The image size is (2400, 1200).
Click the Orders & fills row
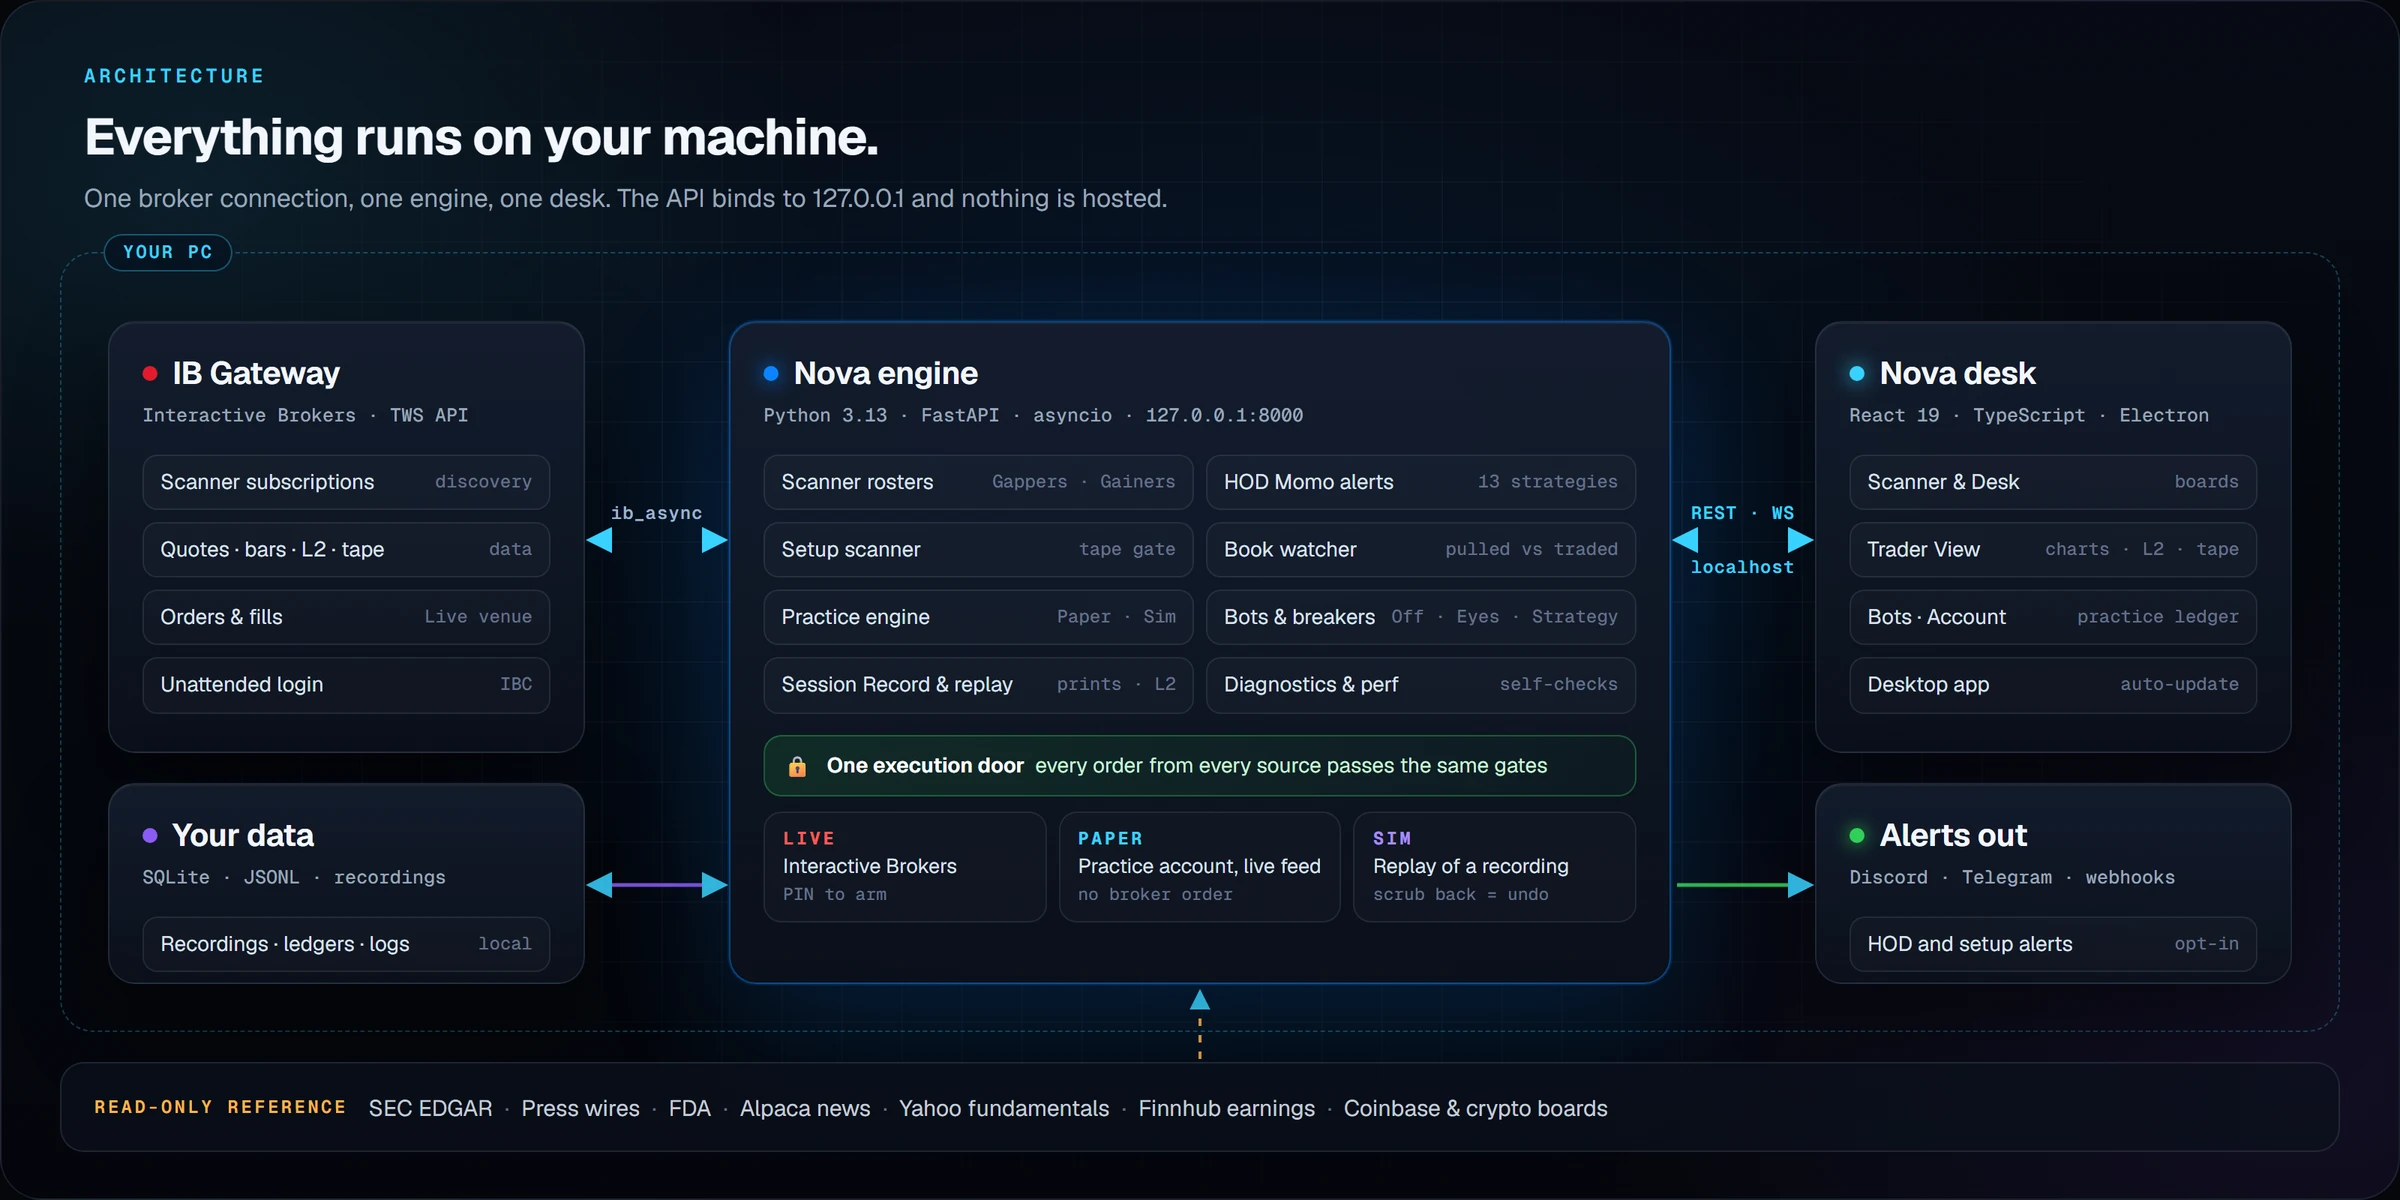tap(346, 617)
